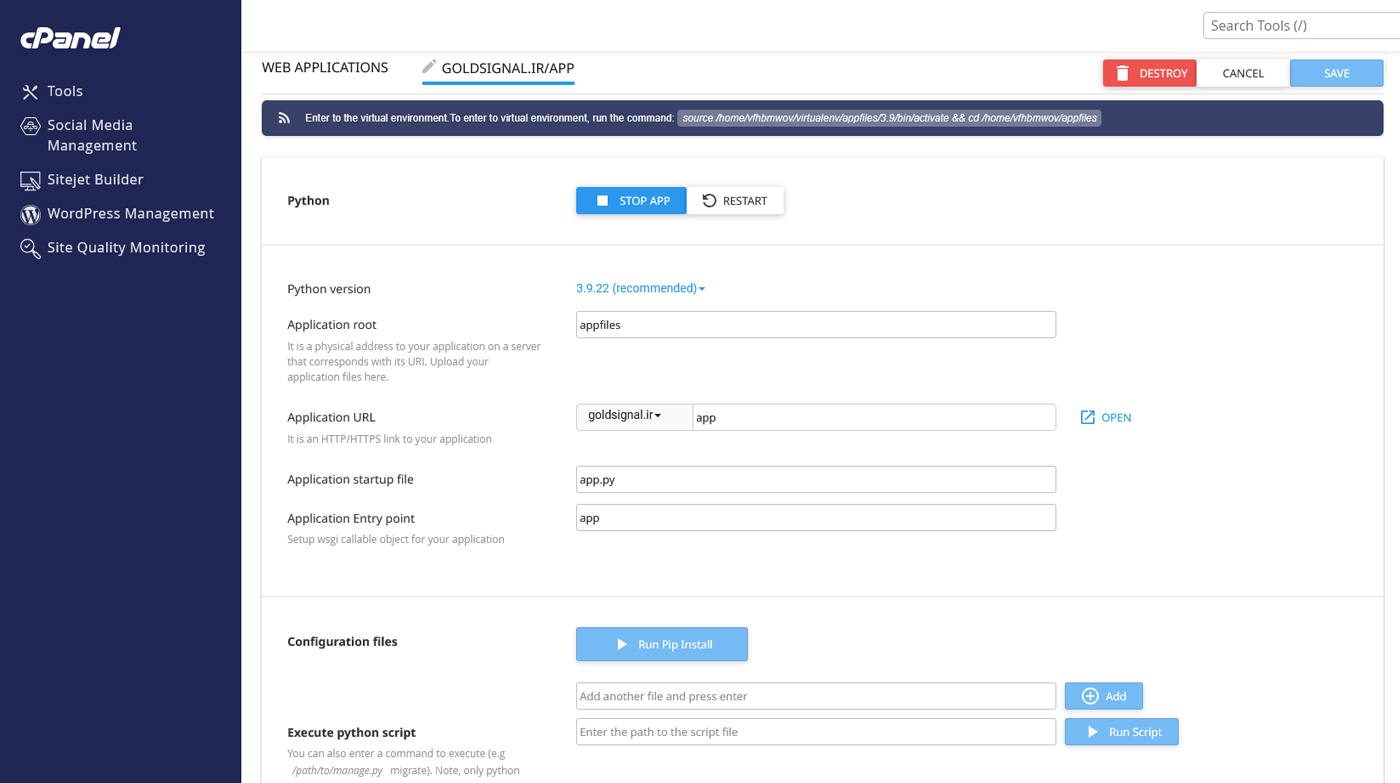
Task: Open the goldsignal.ir domain dropdown
Action: point(633,416)
